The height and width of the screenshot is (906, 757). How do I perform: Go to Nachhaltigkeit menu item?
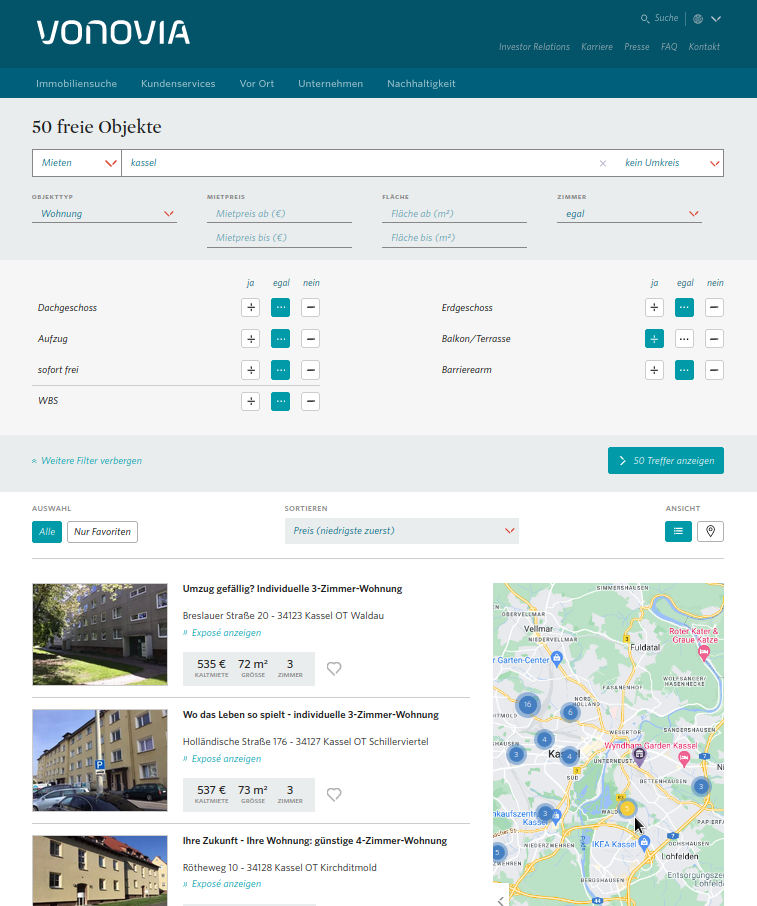coord(421,84)
